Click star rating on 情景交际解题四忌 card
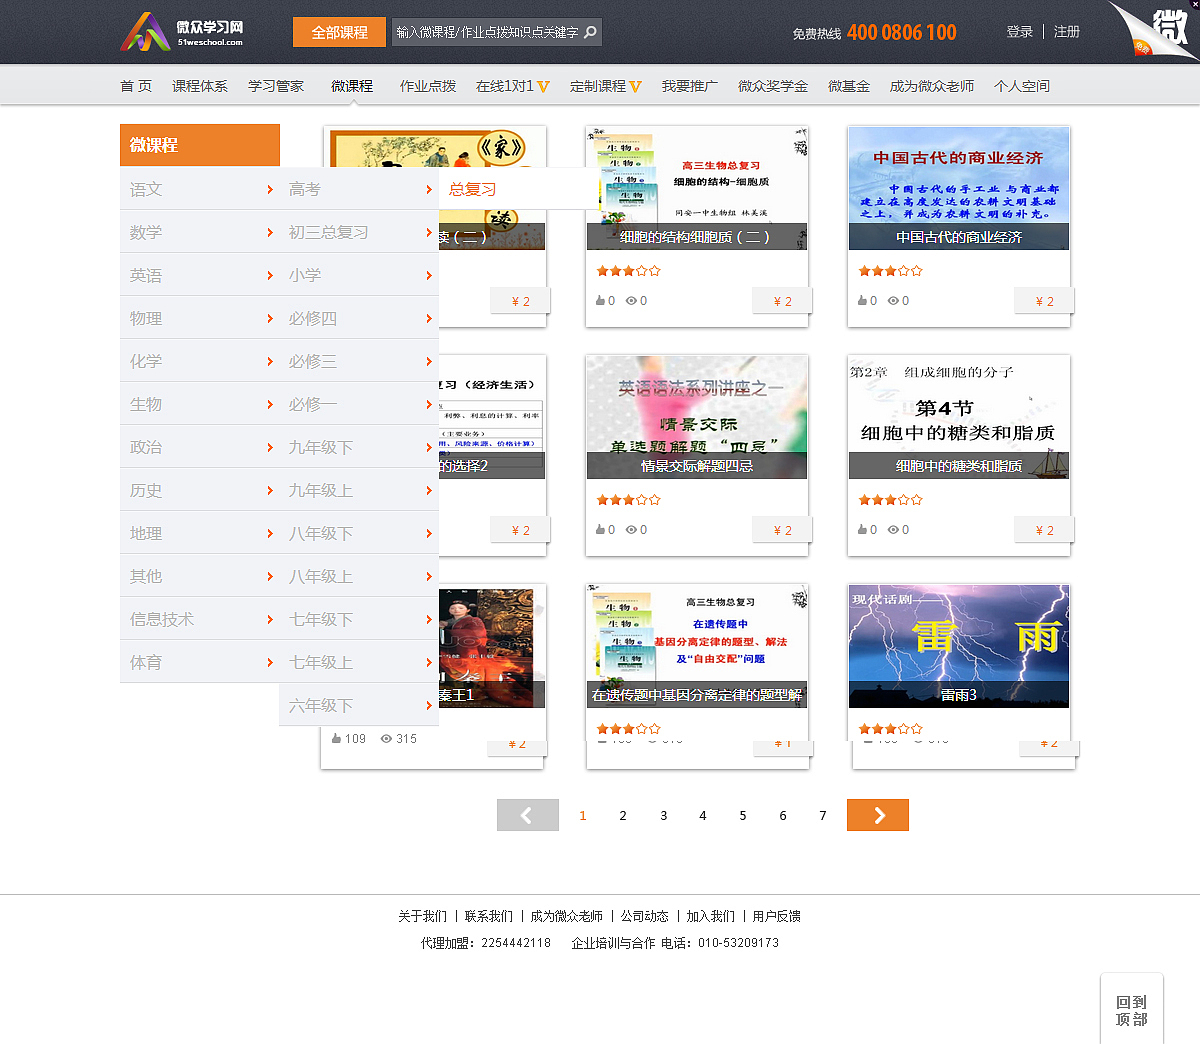This screenshot has height=1044, width=1200. click(629, 500)
